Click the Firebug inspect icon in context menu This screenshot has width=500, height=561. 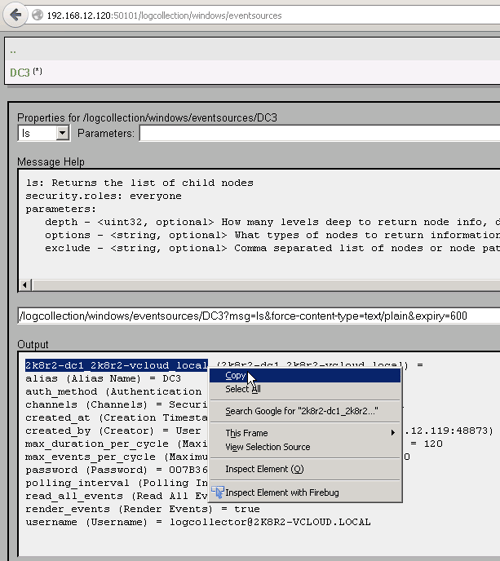click(x=217, y=492)
